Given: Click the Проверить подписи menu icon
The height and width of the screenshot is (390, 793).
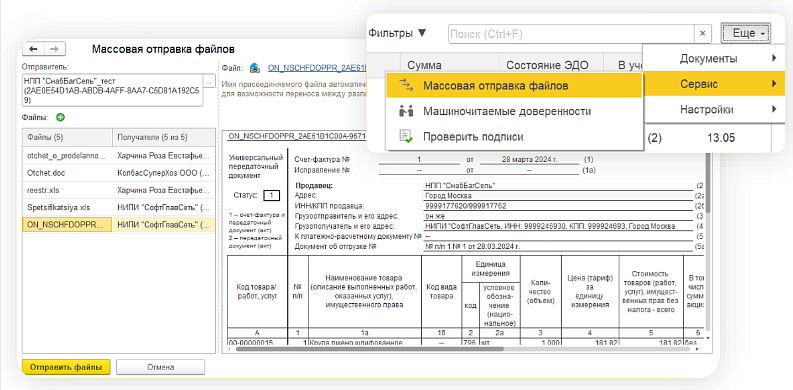Looking at the screenshot, I should [x=406, y=136].
